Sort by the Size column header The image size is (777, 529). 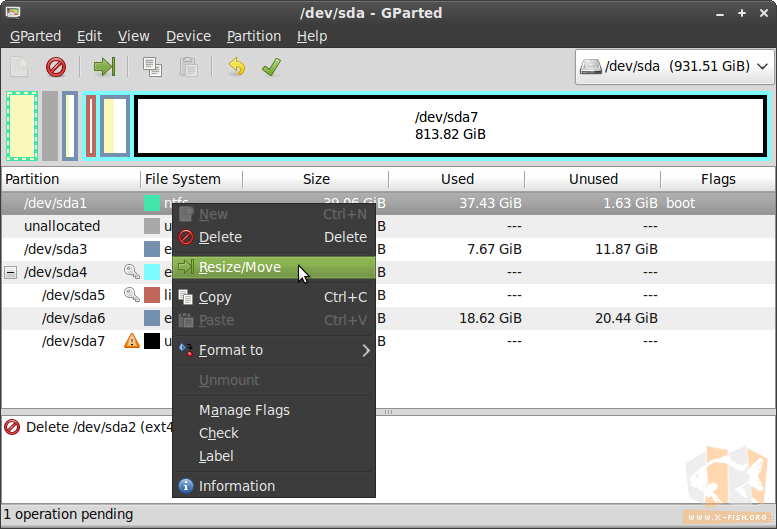(x=316, y=179)
